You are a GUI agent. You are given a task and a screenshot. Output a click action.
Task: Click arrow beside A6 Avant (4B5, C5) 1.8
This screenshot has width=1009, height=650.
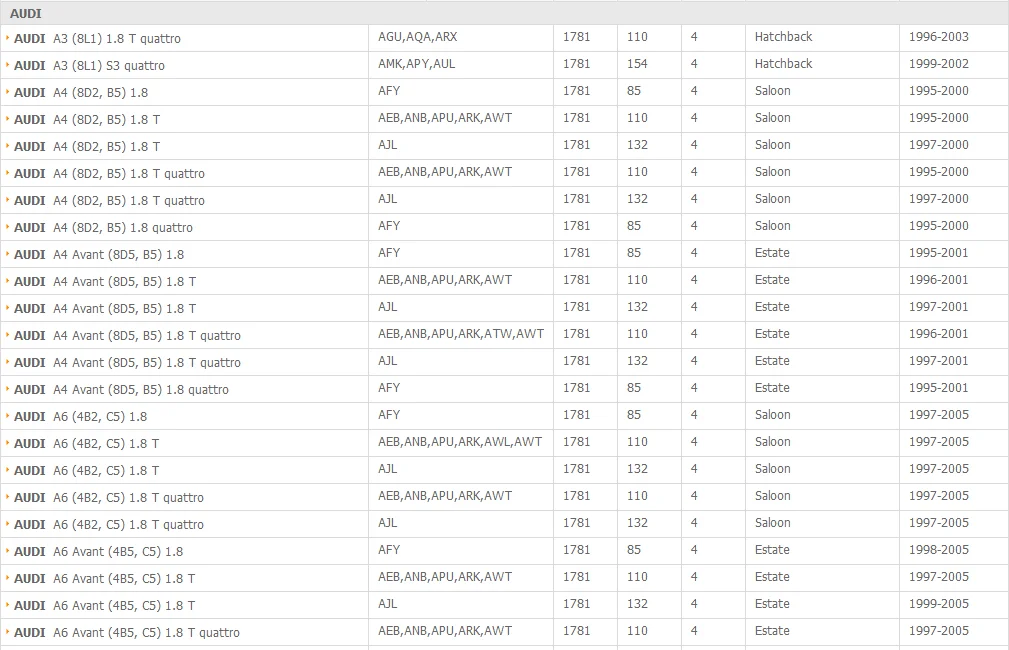click(7, 552)
